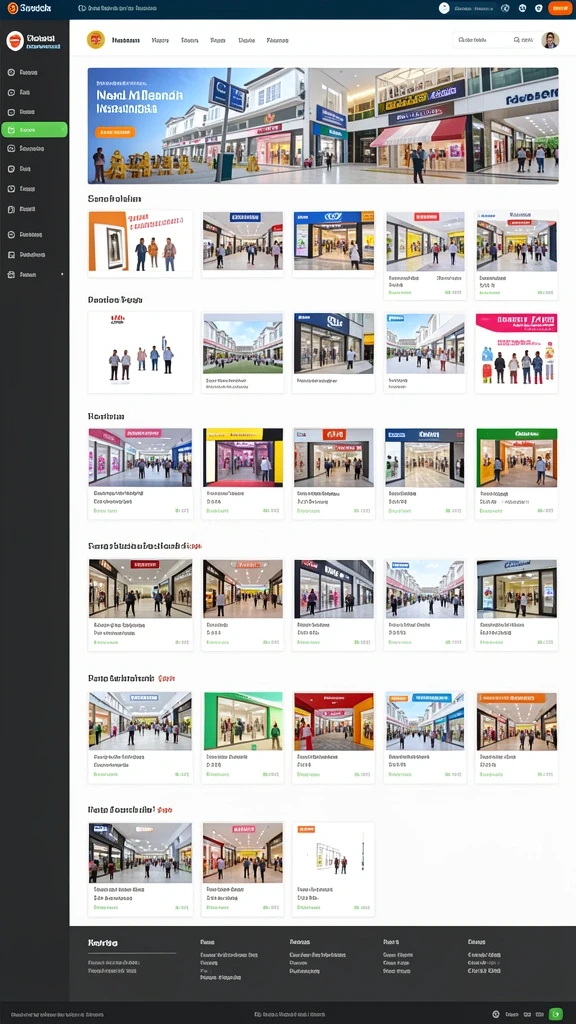Click the first sidebar item's icon
The image size is (576, 1024).
coord(11,72)
